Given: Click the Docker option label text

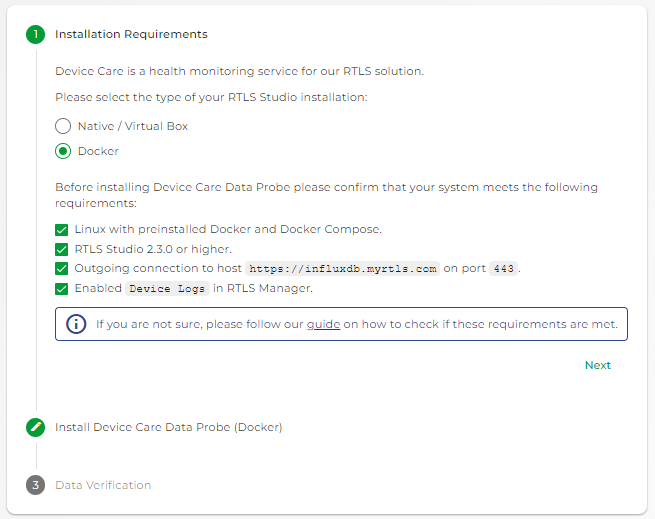Looking at the screenshot, I should 98,151.
